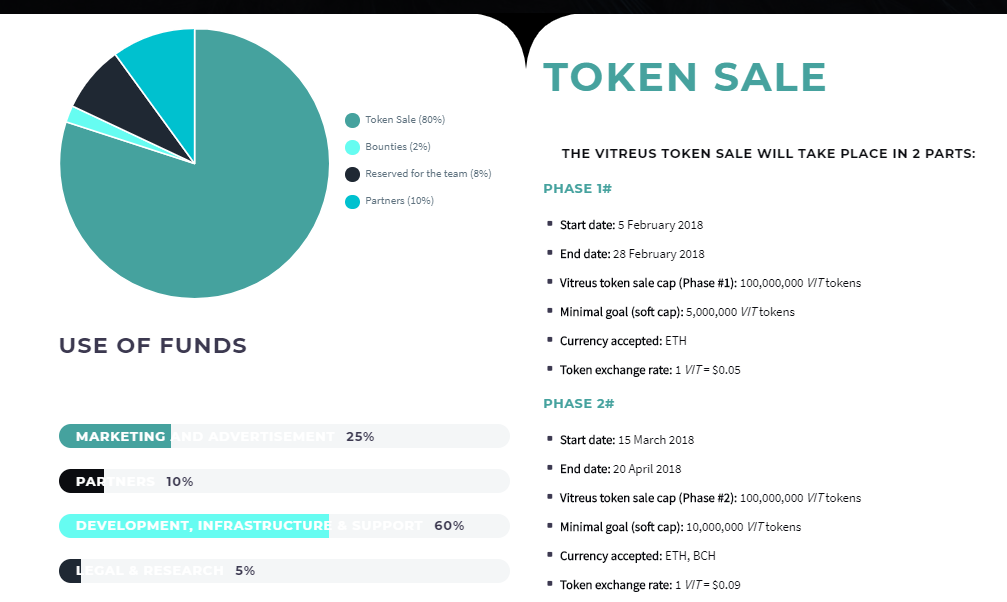Click the Token Sale (80%) legend dot

353,120
